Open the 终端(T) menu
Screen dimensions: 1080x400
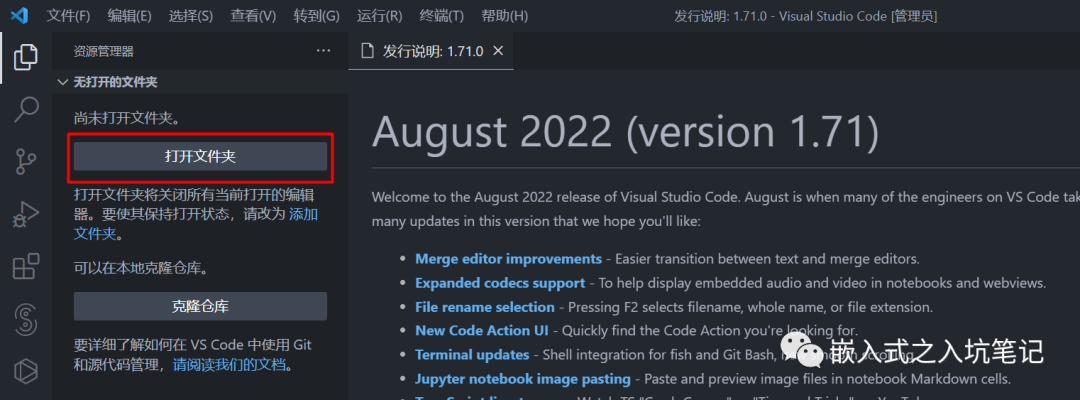pos(440,16)
